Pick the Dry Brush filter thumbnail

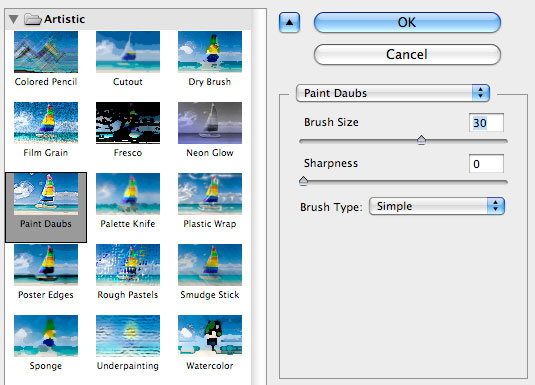(210, 52)
